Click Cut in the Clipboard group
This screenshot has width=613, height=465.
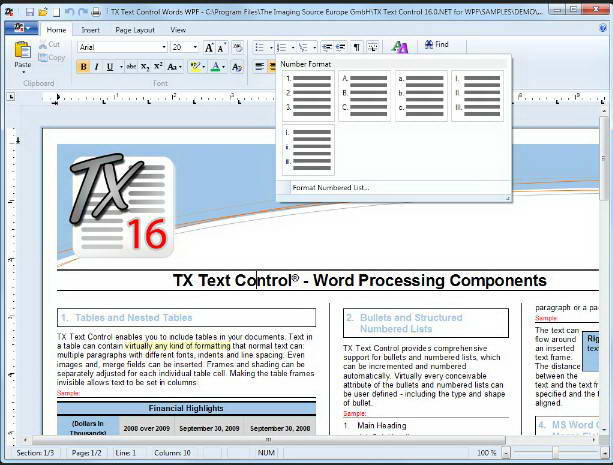pos(49,45)
